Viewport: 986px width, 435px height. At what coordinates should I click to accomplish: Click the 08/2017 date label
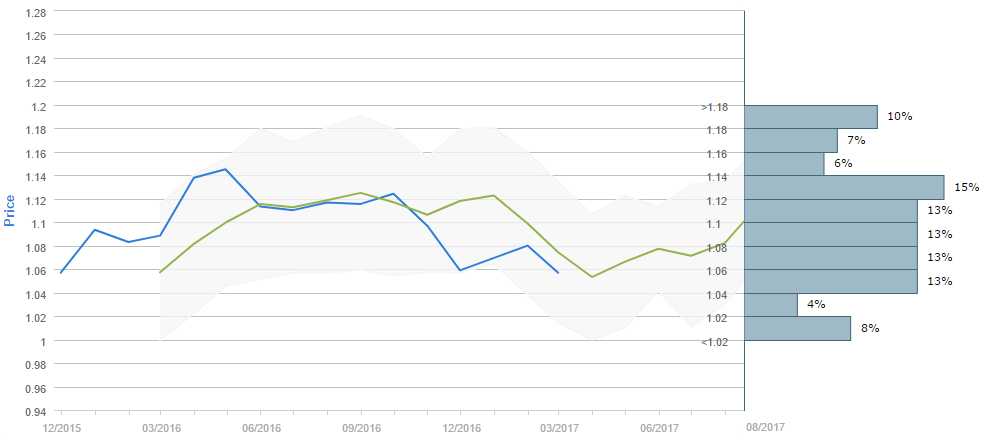[x=765, y=427]
